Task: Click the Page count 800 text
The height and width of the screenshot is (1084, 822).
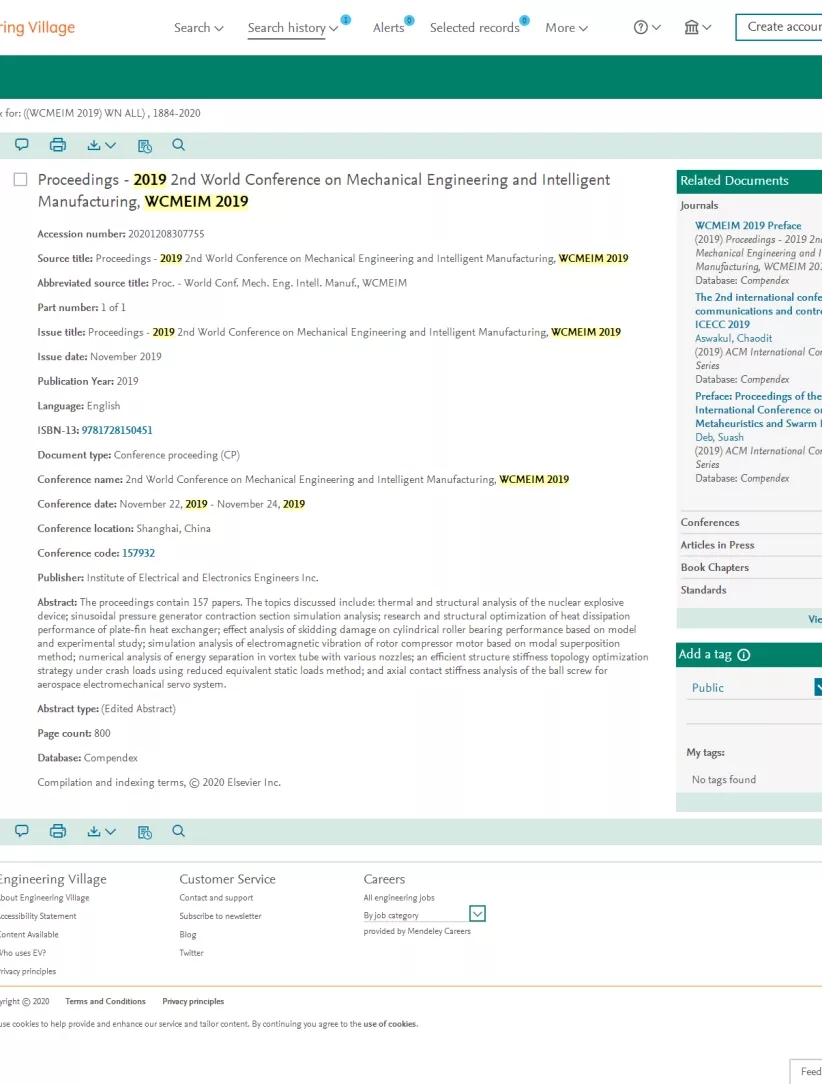Action: (x=74, y=733)
